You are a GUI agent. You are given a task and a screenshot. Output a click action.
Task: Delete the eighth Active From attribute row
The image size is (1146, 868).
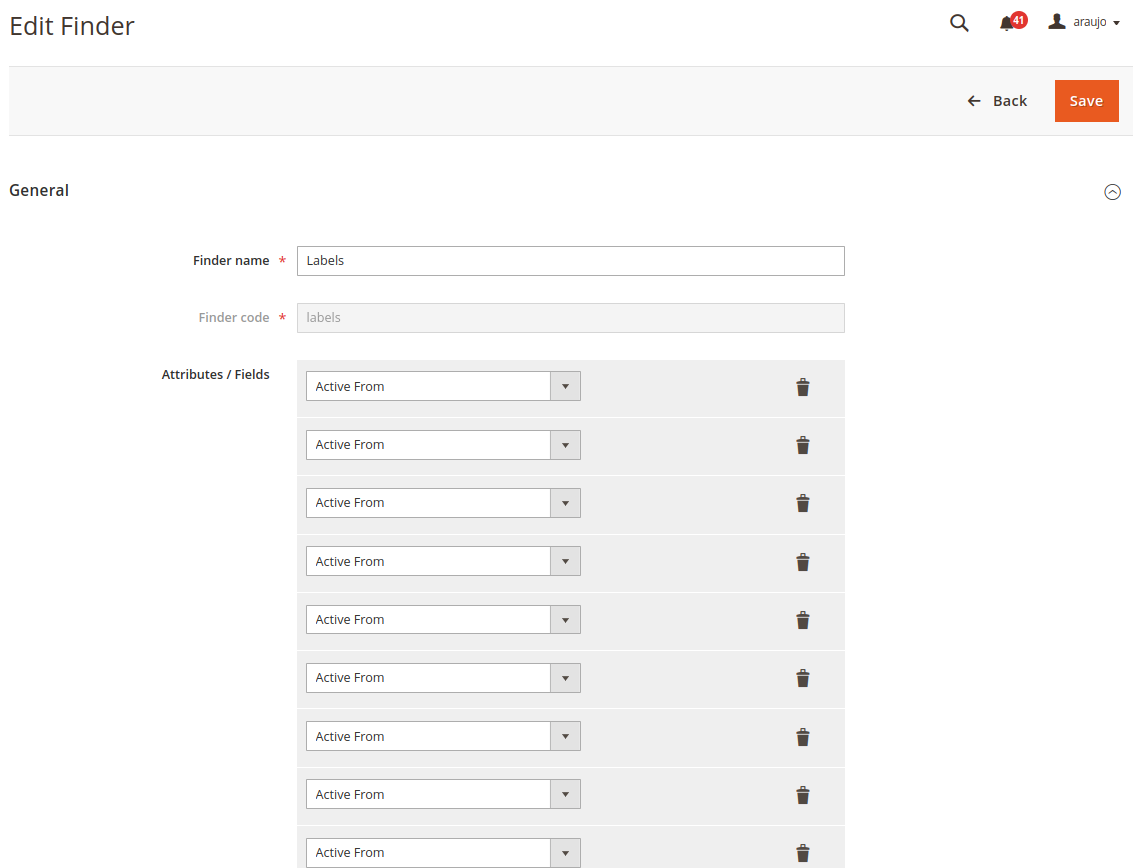point(802,795)
